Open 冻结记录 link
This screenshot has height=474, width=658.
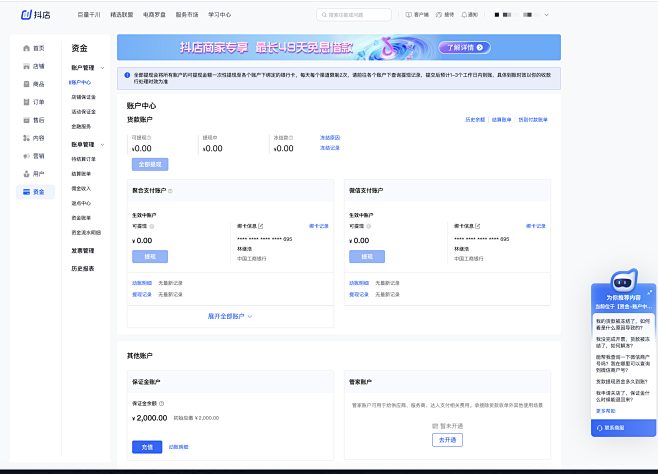pyautogui.click(x=330, y=148)
